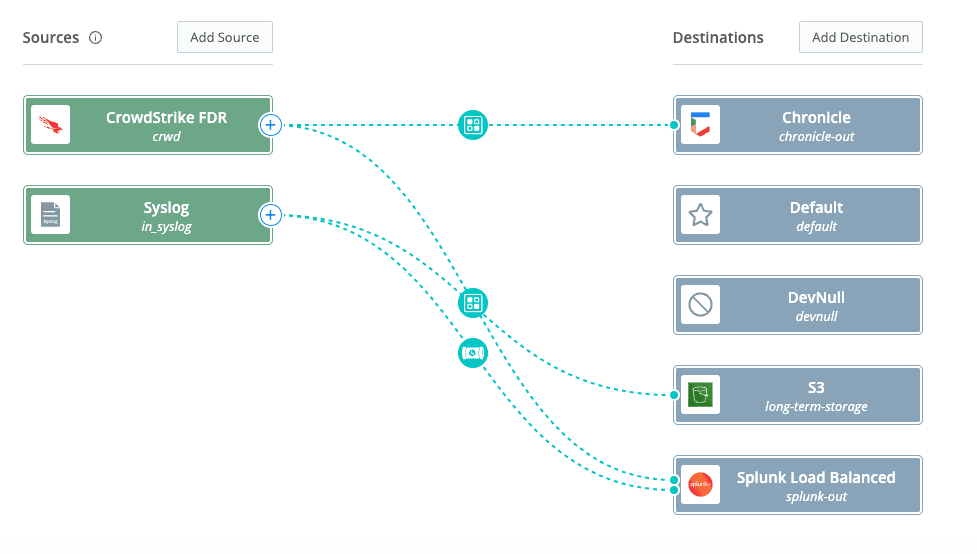The height and width of the screenshot is (554, 977).
Task: Click the Splunk orange logo icon
Action: (700, 485)
